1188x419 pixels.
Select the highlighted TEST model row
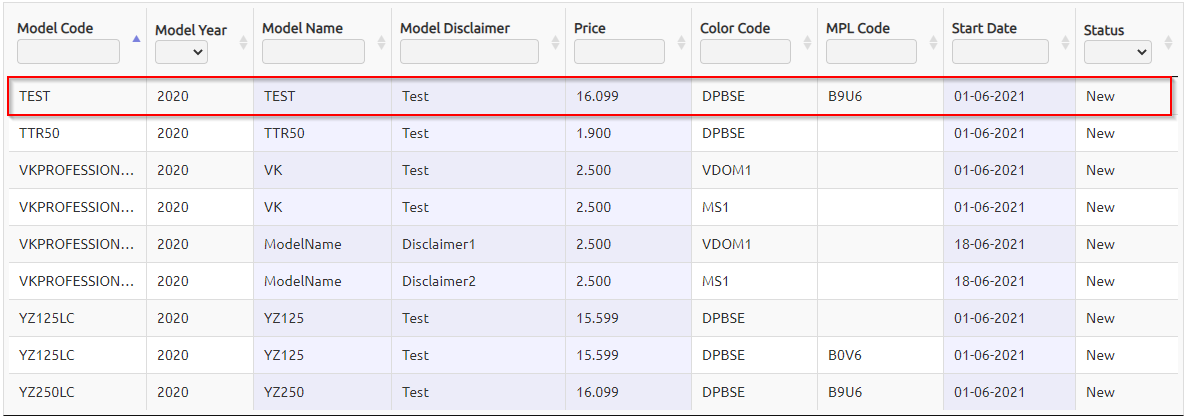click(589, 96)
